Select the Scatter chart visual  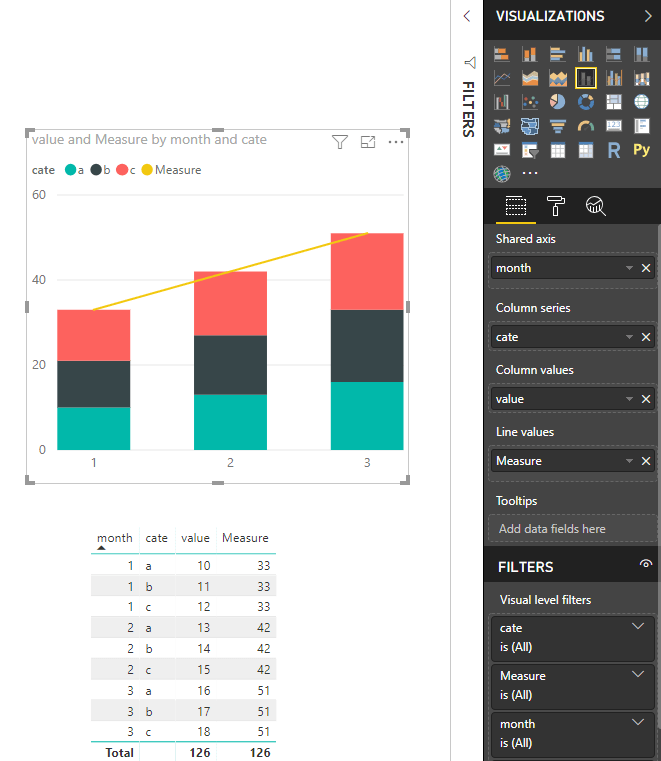[529, 102]
